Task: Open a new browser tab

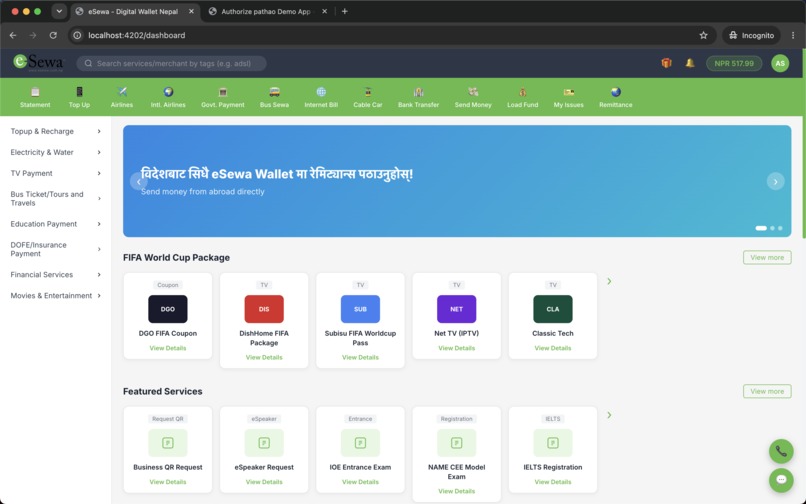Action: click(x=344, y=11)
